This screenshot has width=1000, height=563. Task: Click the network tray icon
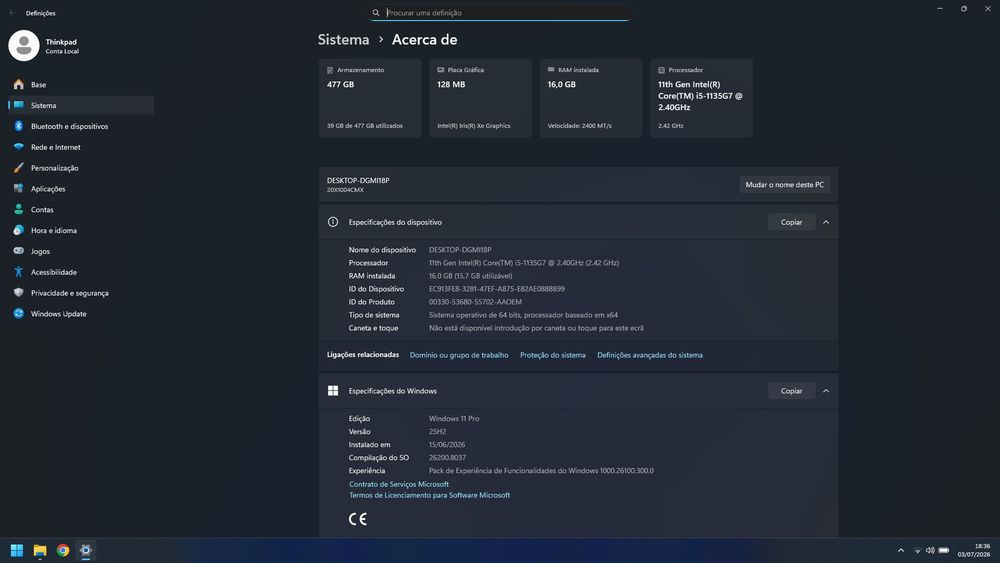click(918, 550)
